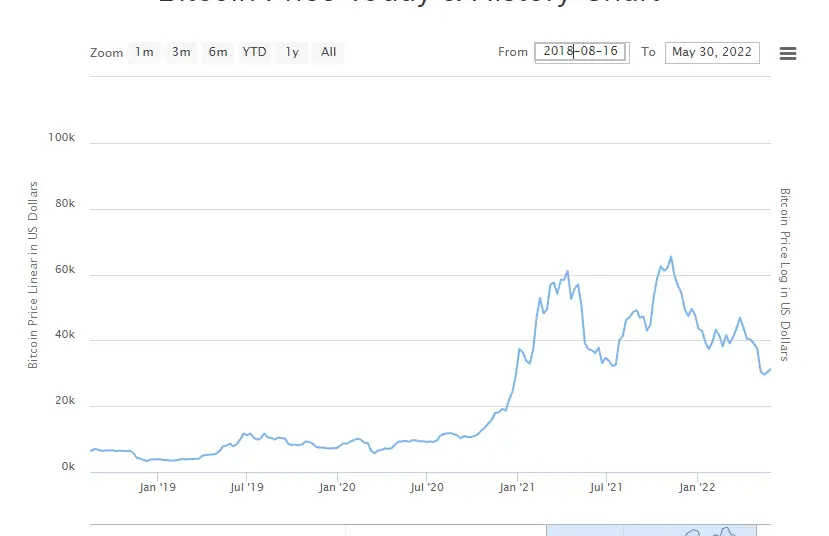Click the Jan '21 x-axis label
829x536 pixels.
(517, 487)
